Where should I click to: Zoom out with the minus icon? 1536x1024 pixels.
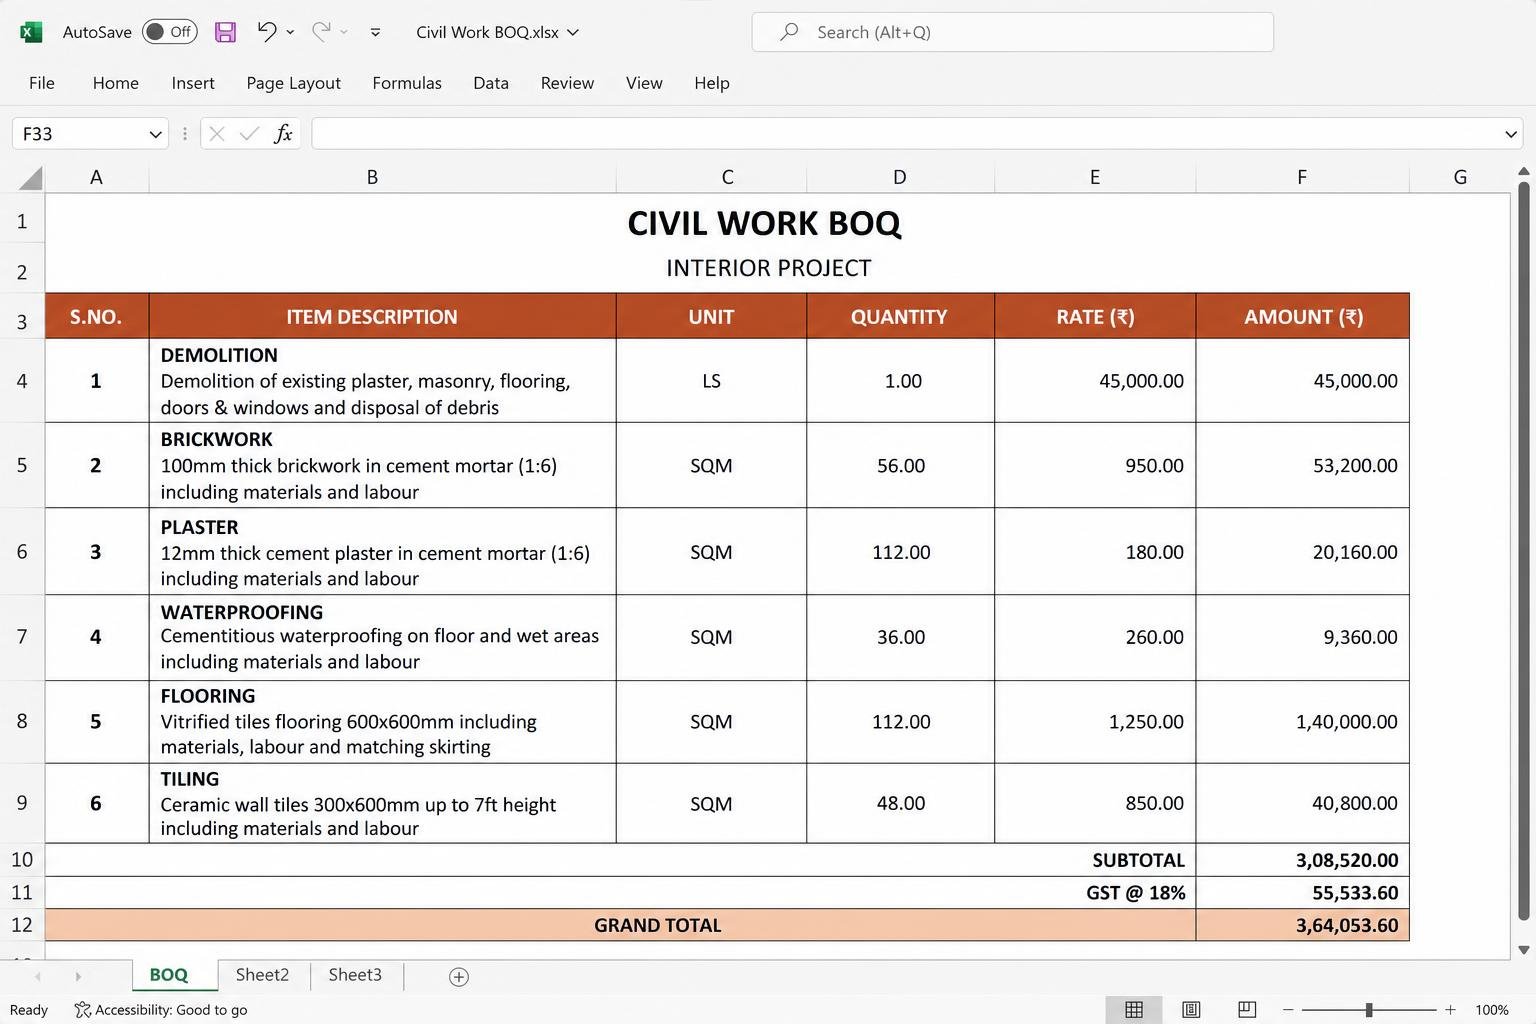[x=1288, y=1010]
